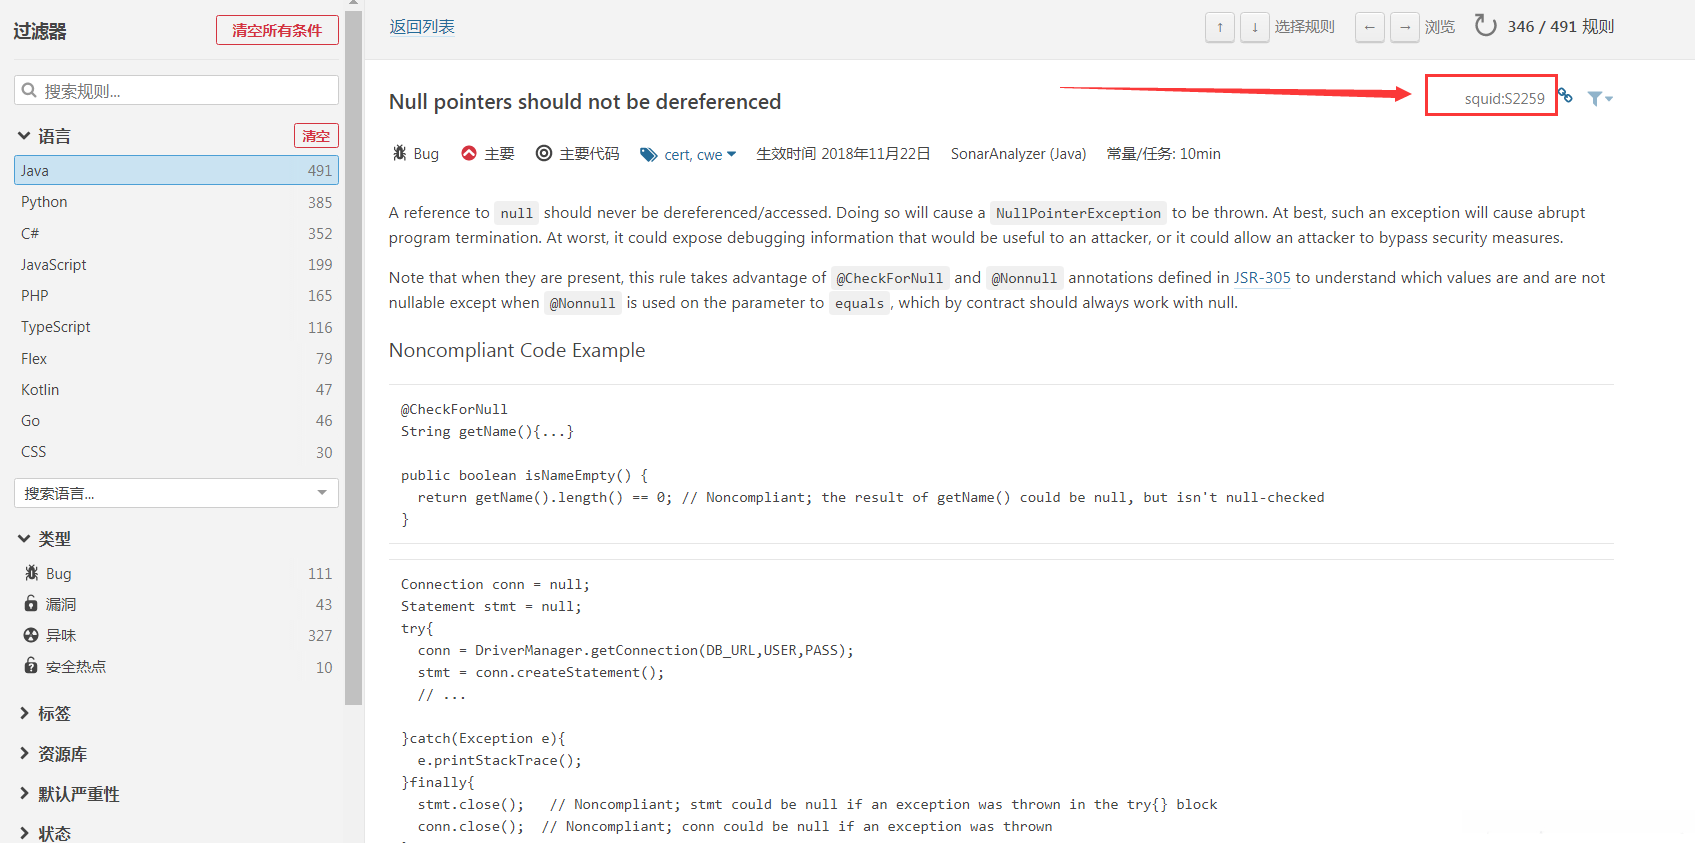Viewport: 1695px width, 843px height.
Task: Clear all filters with 清空所有条件
Action: (277, 30)
